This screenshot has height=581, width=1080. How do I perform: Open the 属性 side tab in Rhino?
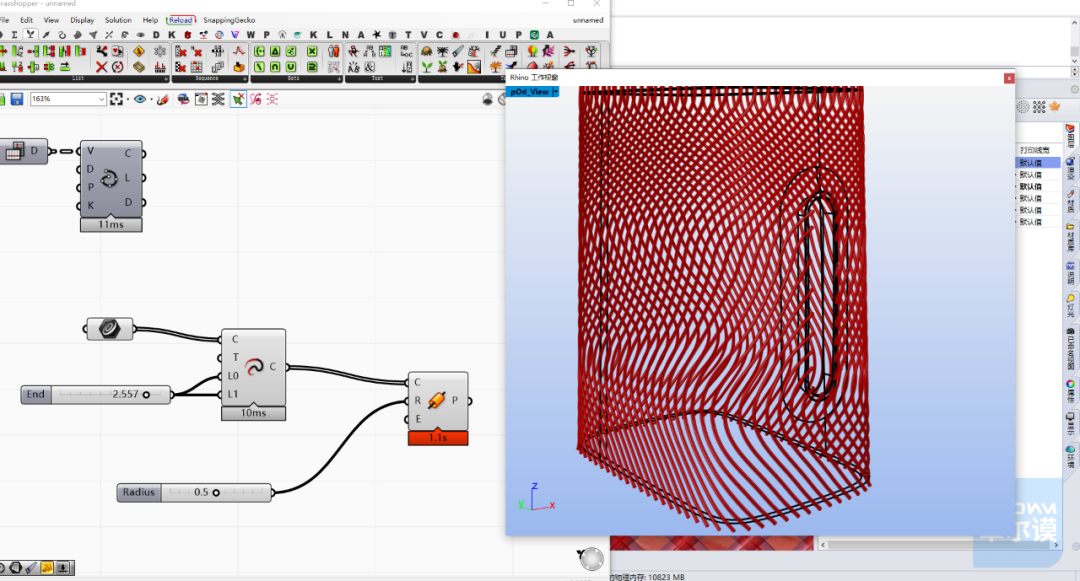[x=1070, y=391]
